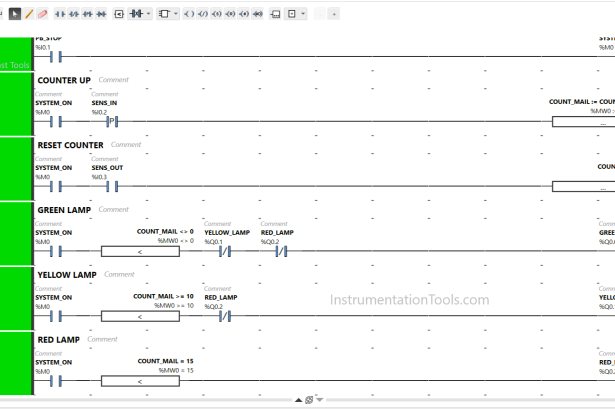Click the COUNT_MAIL >= 10 comparison block
Image resolution: width=615 pixels, height=410 pixels.
[140, 317]
